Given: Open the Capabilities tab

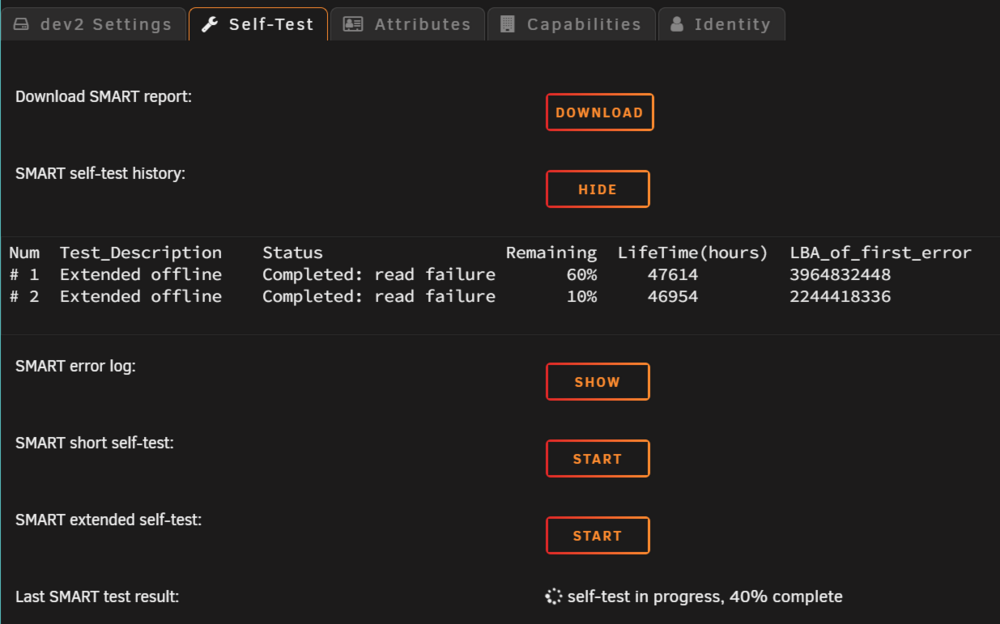Looking at the screenshot, I should pos(571,24).
